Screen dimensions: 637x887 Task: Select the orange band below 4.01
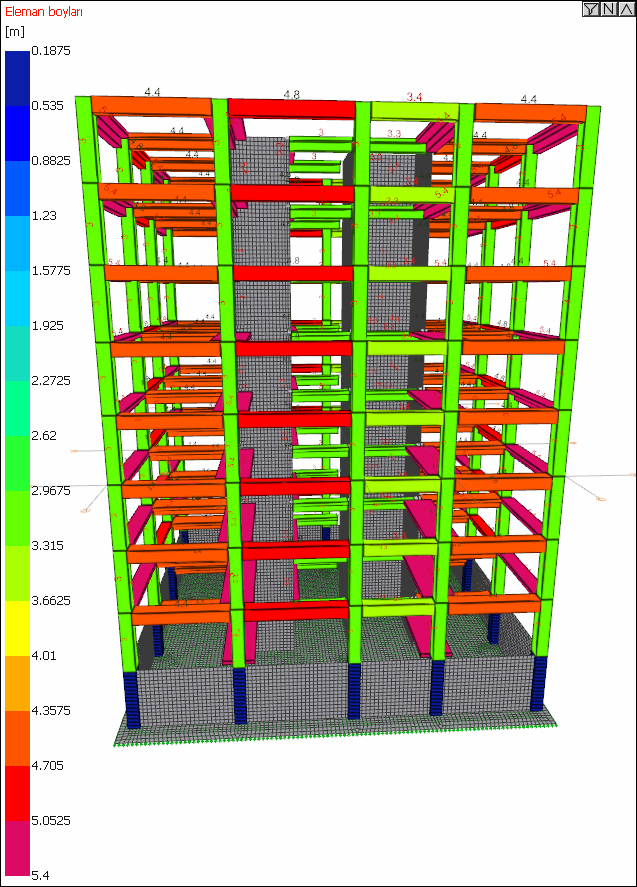(18, 683)
